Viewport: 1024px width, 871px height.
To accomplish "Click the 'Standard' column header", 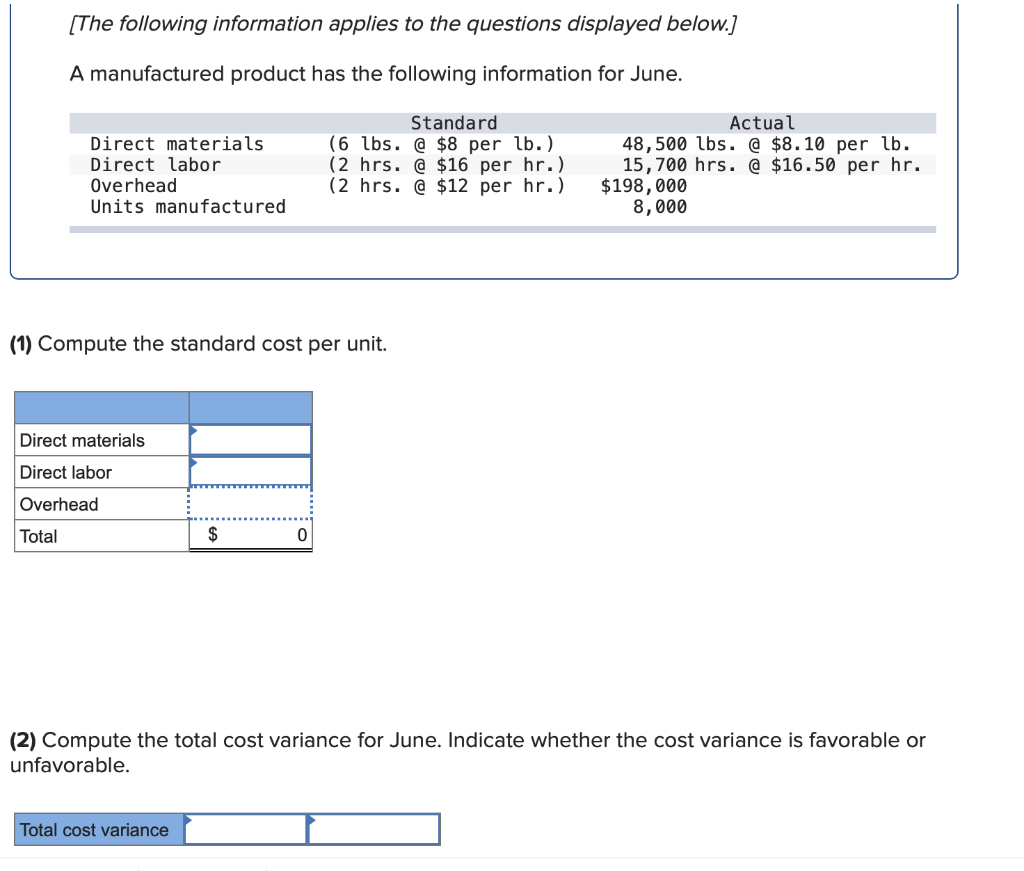I will 454,123.
